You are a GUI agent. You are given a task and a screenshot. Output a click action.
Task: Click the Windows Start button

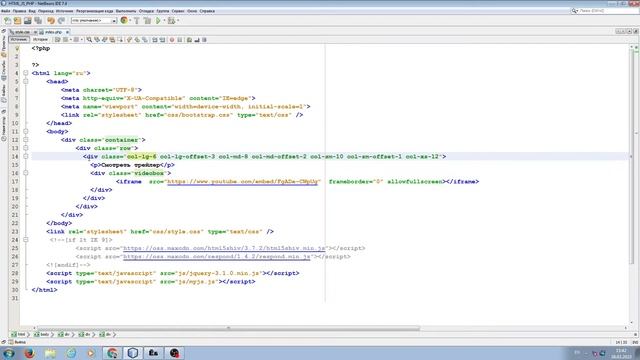(8, 353)
